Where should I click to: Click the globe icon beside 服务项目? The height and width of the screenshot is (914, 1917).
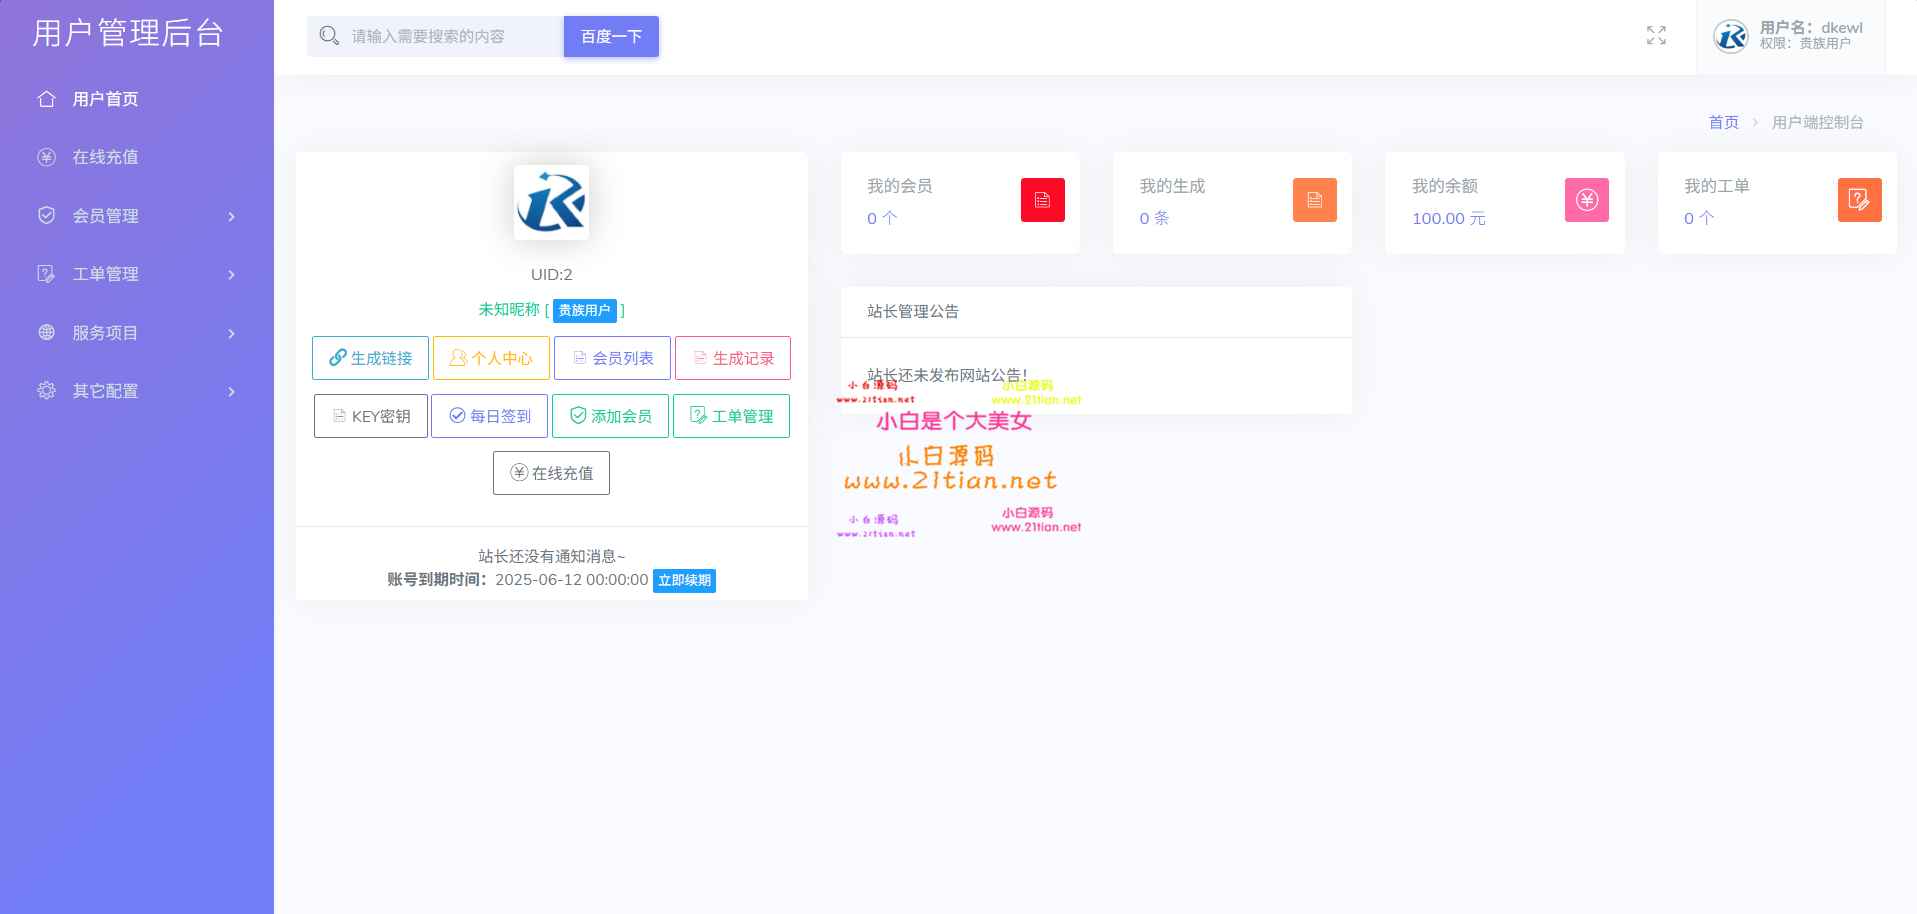click(x=45, y=333)
